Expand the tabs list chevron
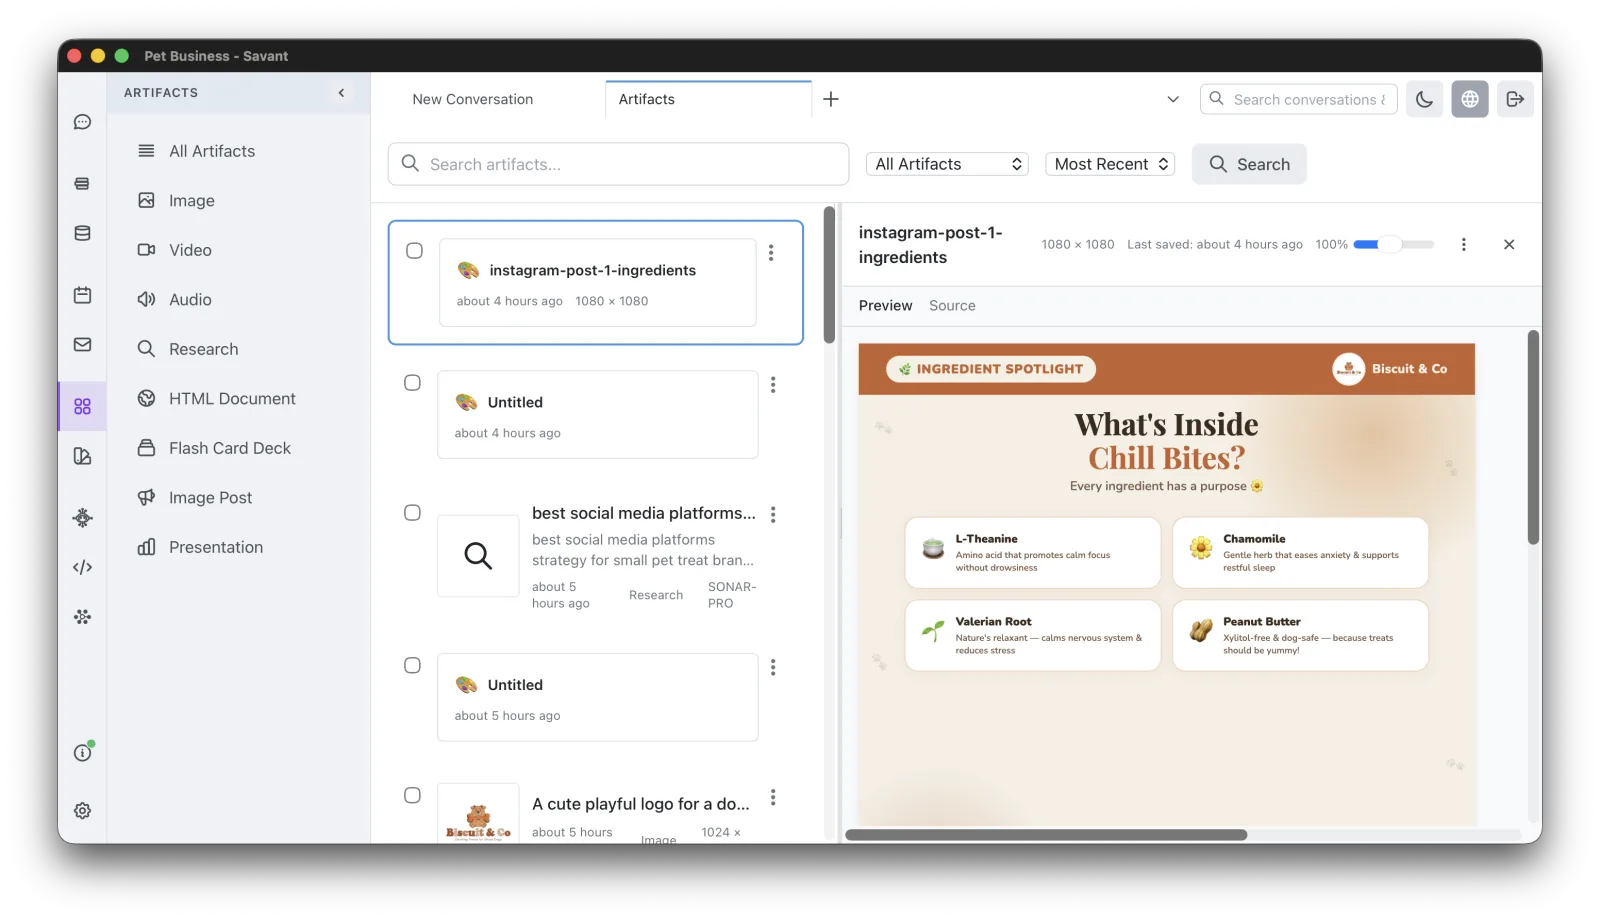 [x=1173, y=99]
